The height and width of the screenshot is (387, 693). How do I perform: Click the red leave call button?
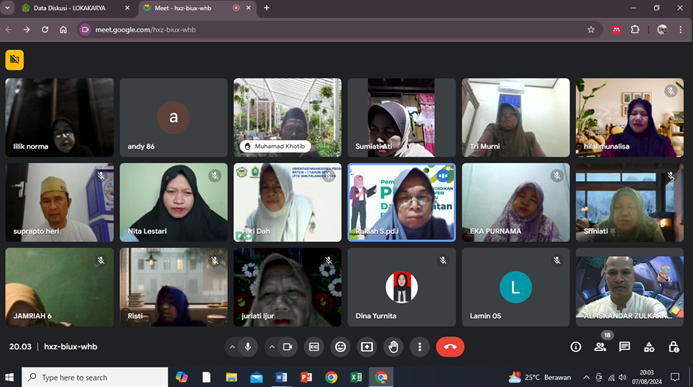tap(450, 347)
